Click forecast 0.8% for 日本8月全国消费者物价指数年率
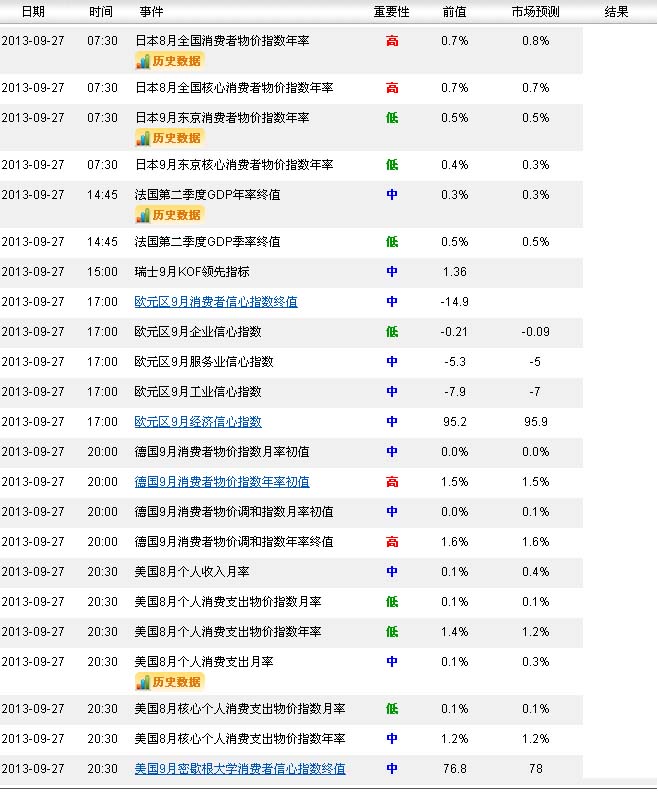Image resolution: width=658 pixels, height=795 pixels. (x=536, y=41)
